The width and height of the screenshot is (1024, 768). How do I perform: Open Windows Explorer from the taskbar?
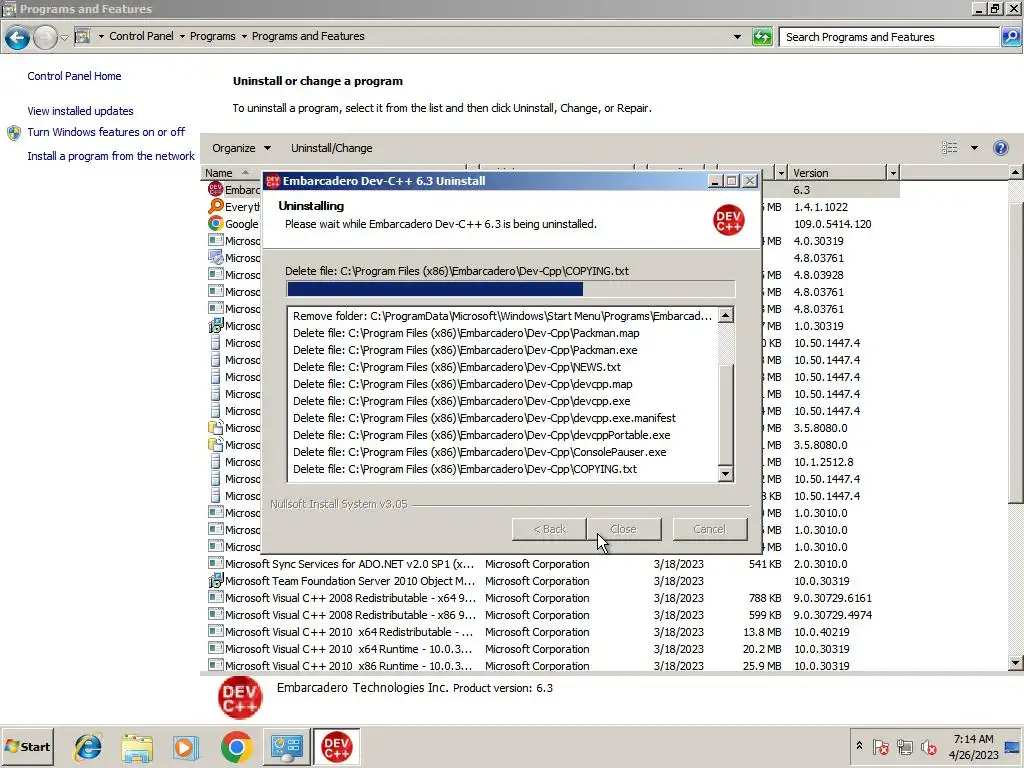[x=136, y=746]
